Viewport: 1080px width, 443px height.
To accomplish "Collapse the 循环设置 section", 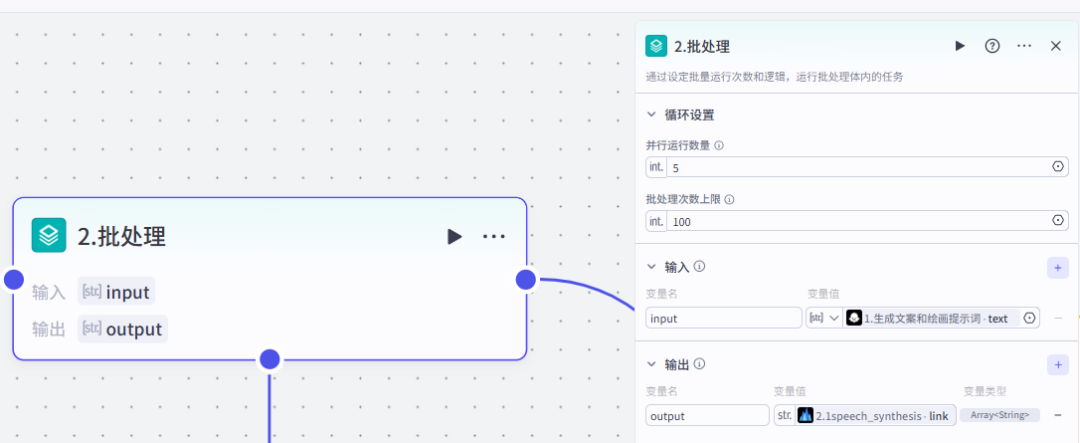I will (x=652, y=115).
